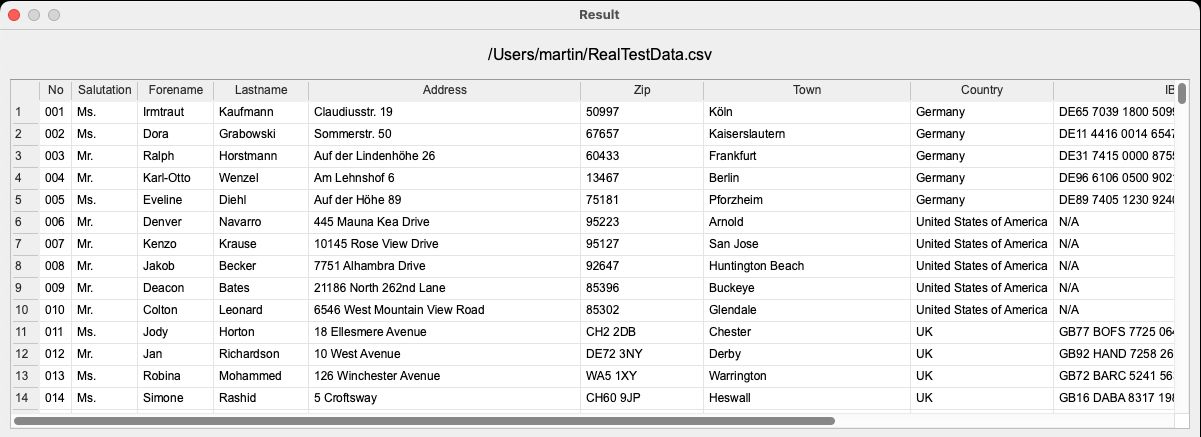The width and height of the screenshot is (1201, 437).
Task: Click the Jakob forename cell
Action: tap(175, 266)
